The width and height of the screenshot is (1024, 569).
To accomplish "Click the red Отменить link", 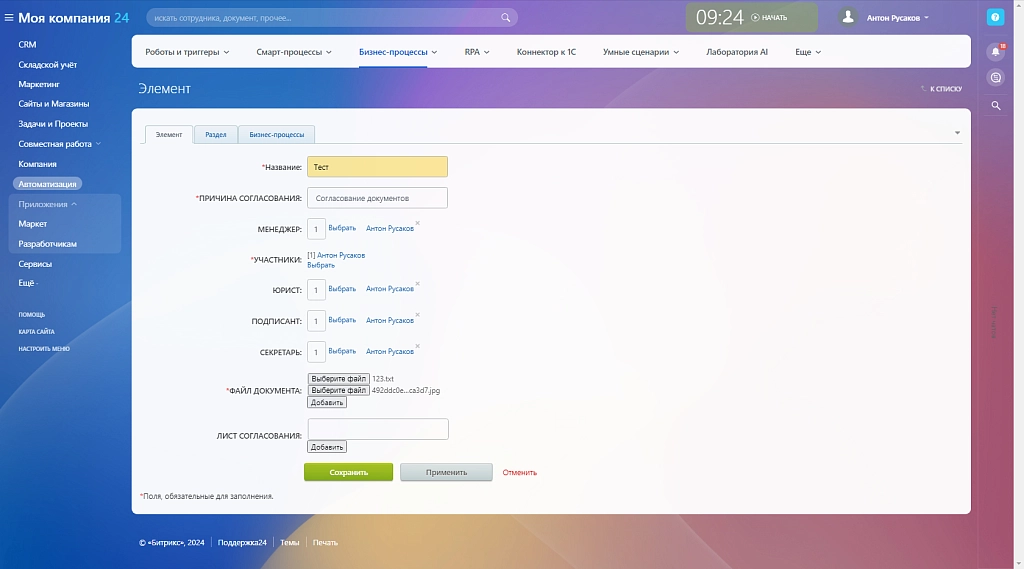I will [x=519, y=472].
